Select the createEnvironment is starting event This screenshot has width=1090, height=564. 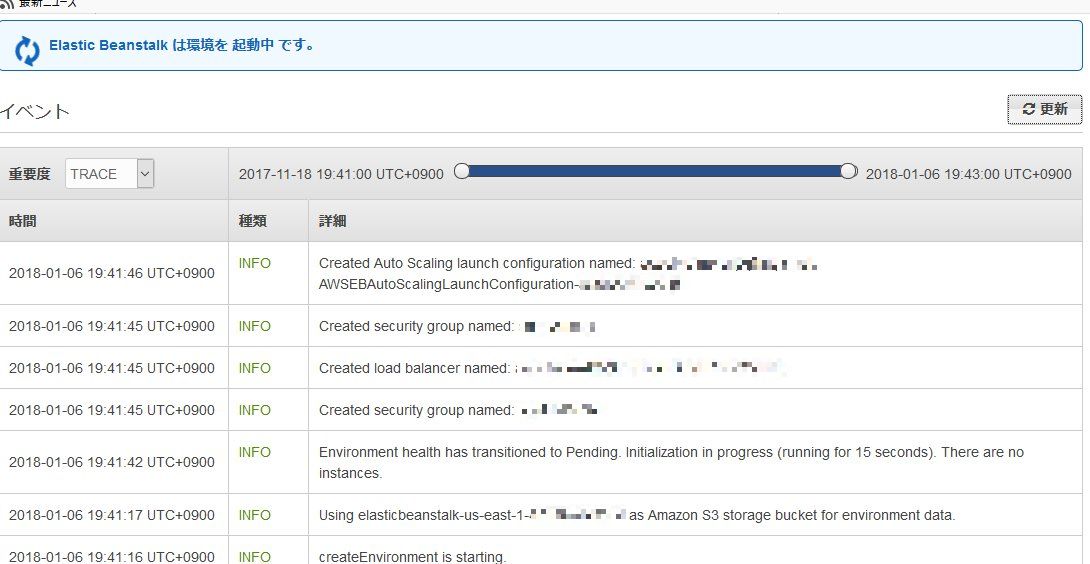412,556
